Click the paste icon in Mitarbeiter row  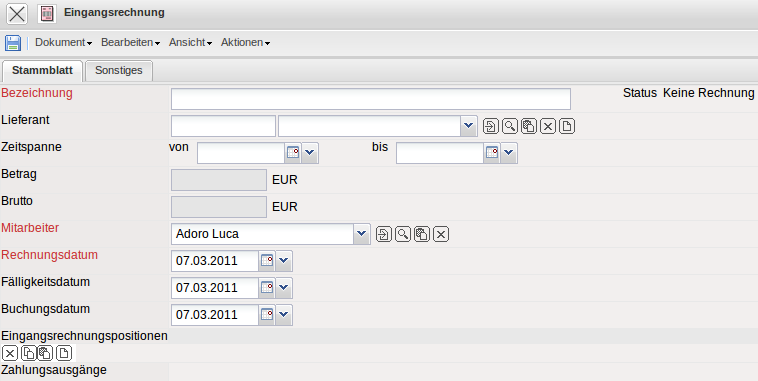[422, 234]
